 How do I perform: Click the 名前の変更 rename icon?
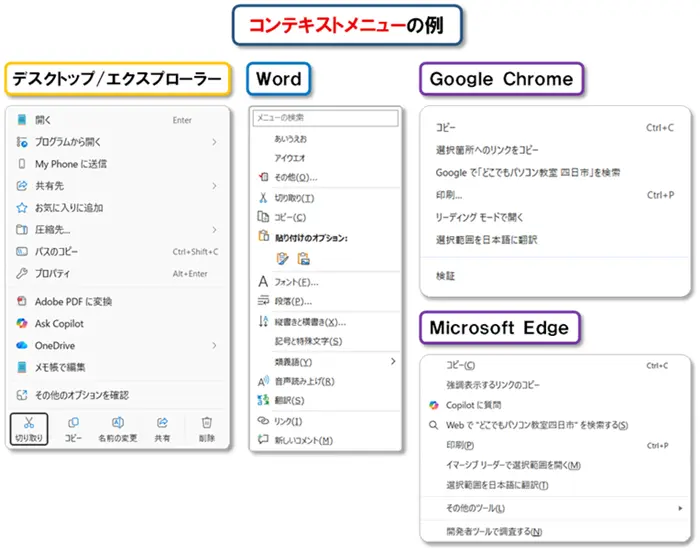tap(117, 424)
